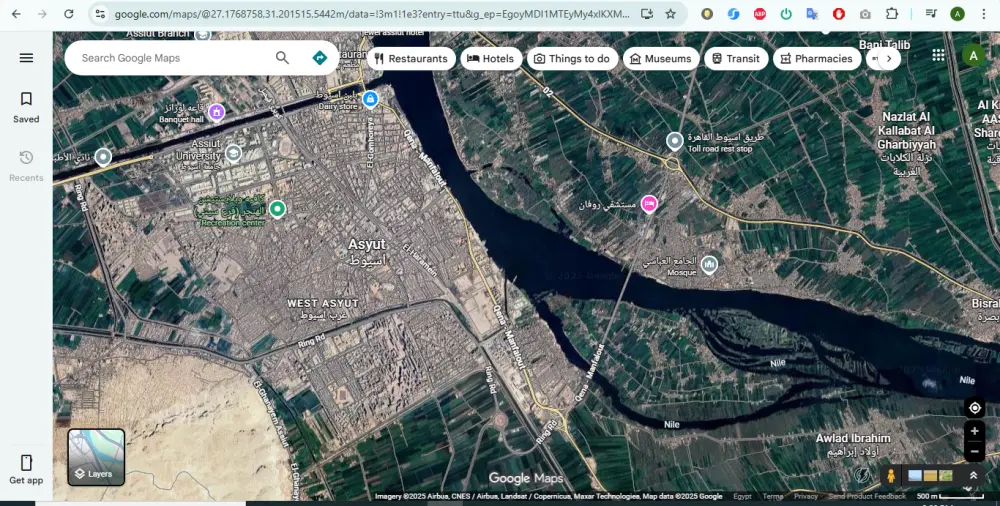
Task: Open the AdBlock Plus extension
Action: pyautogui.click(x=760, y=13)
